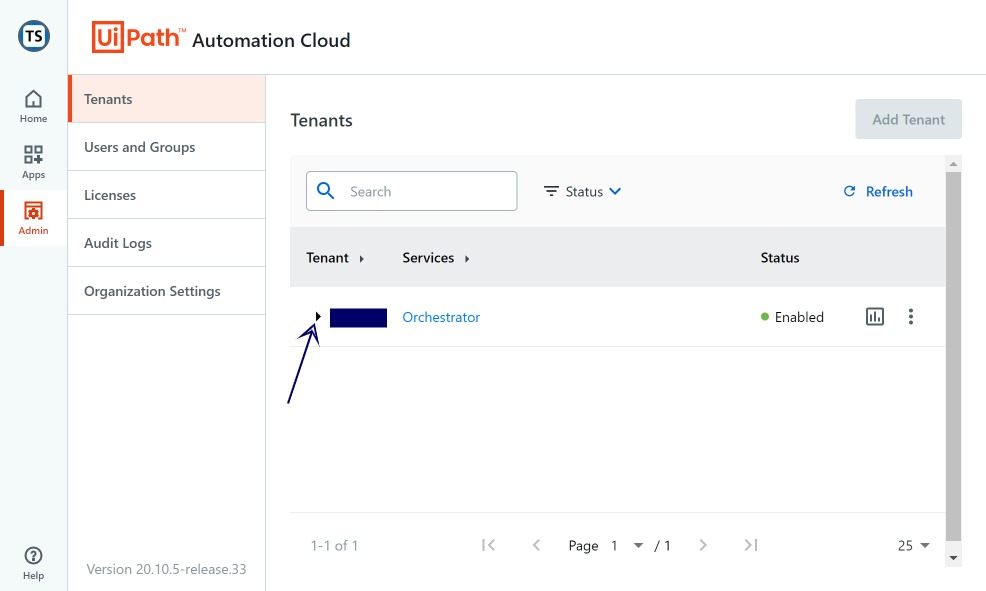Sort by the Tenant column
Viewport: 986px width, 591px height.
pyautogui.click(x=335, y=258)
